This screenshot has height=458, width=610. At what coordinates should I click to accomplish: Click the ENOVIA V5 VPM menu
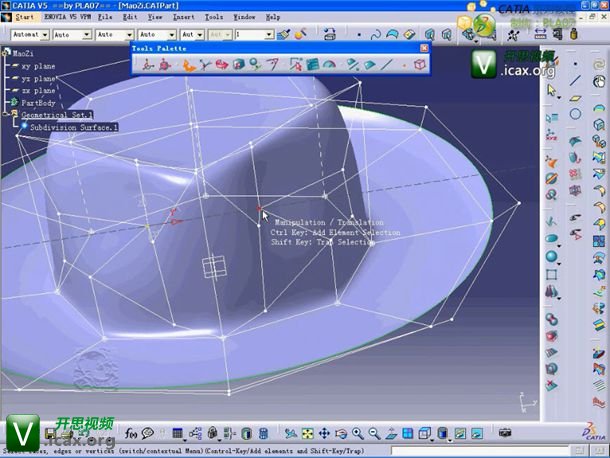(x=66, y=18)
